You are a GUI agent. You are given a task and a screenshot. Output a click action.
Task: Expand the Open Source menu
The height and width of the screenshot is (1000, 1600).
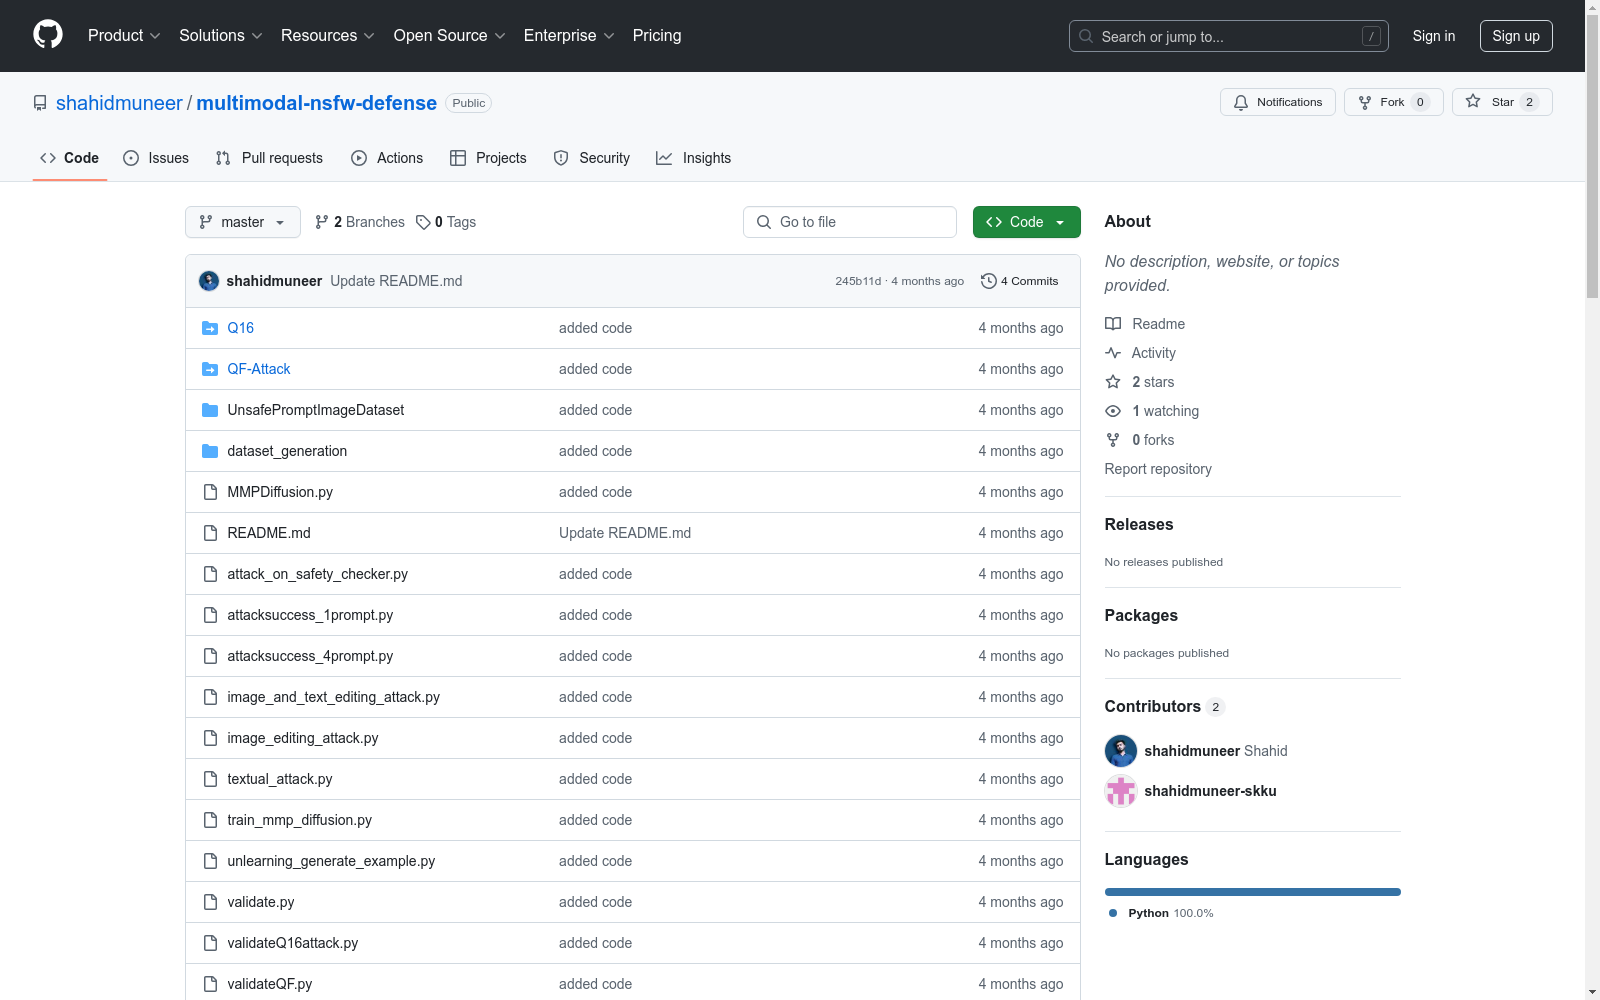point(450,35)
